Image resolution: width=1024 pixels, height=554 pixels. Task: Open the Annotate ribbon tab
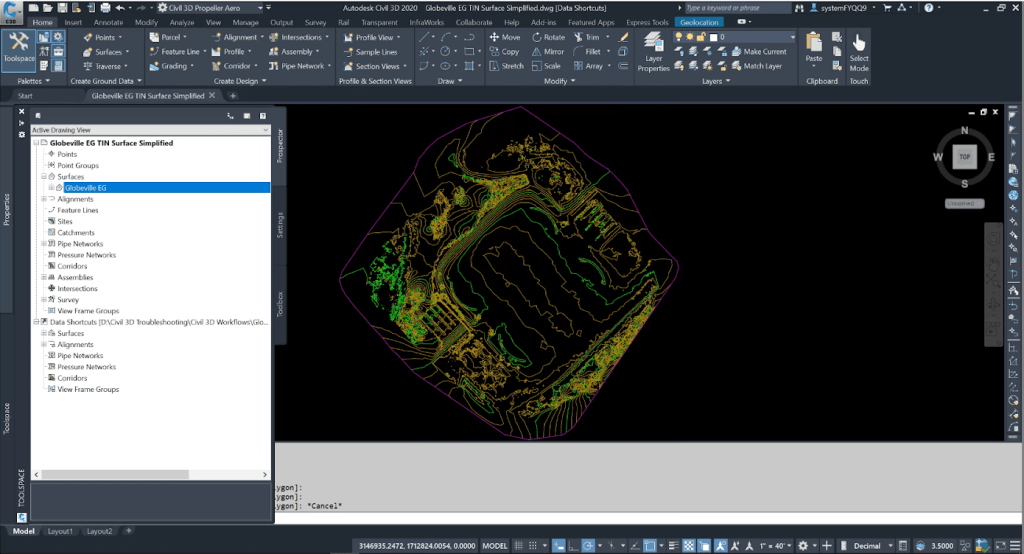pyautogui.click(x=108, y=22)
